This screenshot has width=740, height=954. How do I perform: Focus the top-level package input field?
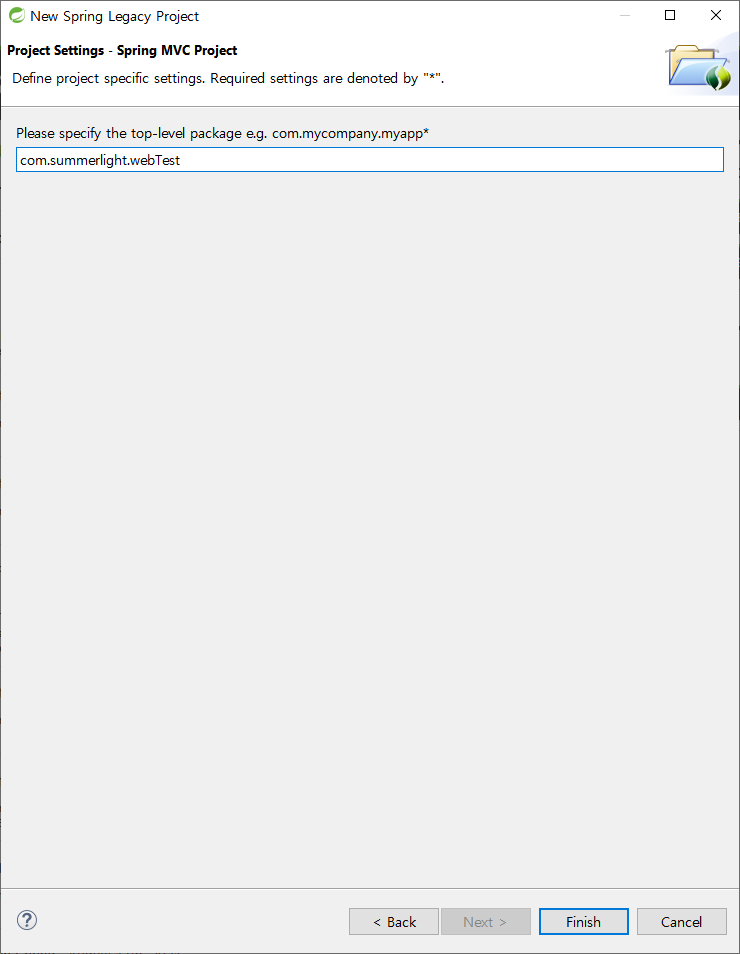370,160
